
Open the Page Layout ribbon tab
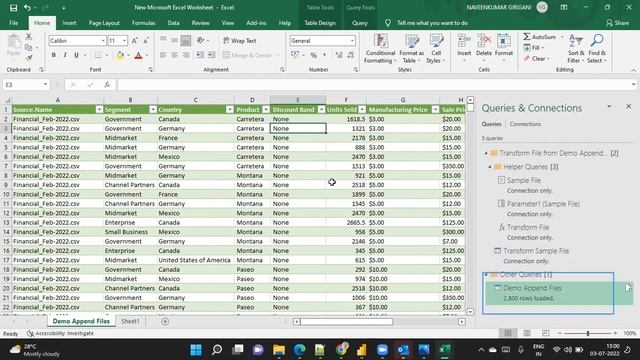[x=104, y=23]
